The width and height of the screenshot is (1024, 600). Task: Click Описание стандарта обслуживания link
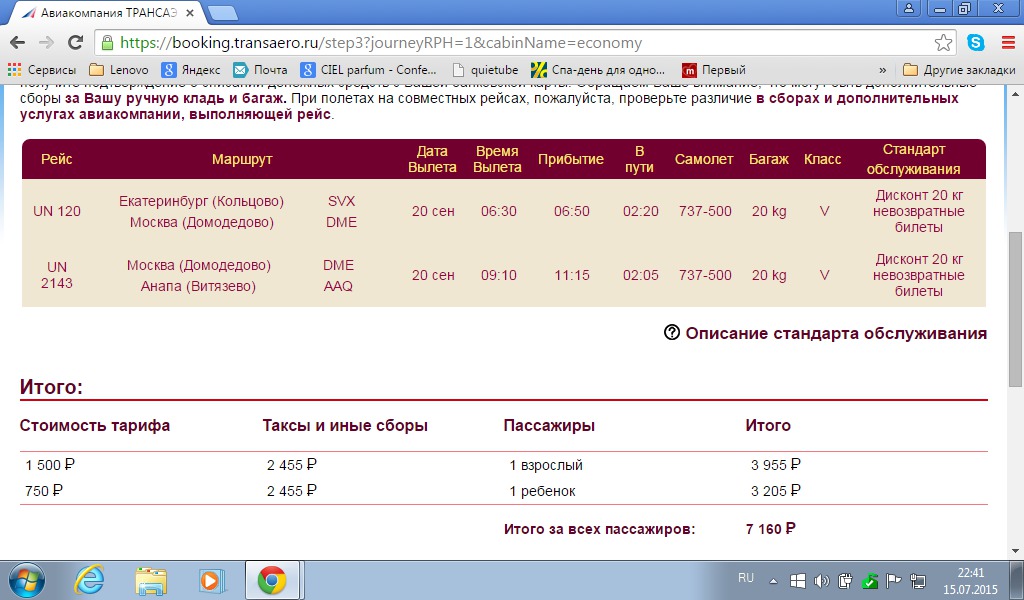point(836,334)
